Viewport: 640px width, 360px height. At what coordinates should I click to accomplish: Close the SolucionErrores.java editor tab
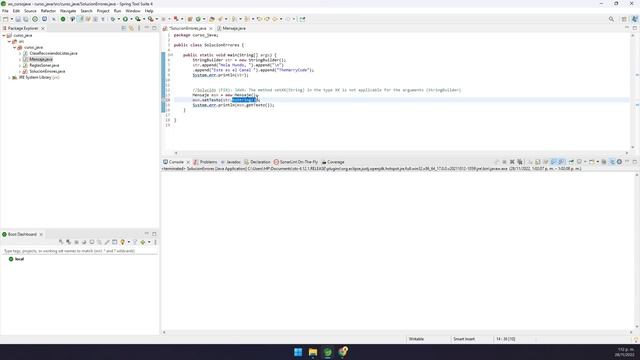click(211, 28)
